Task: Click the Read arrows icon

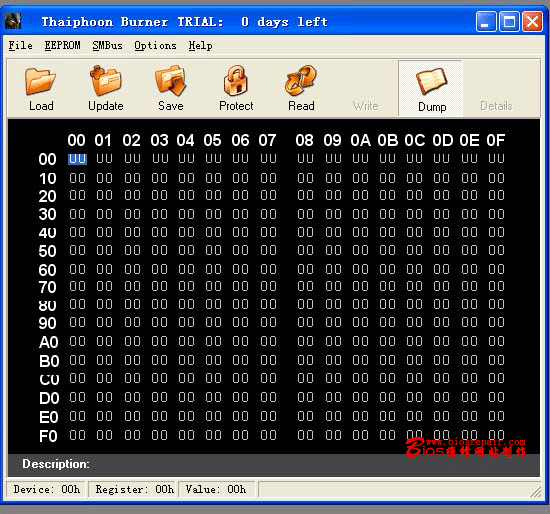Action: click(x=301, y=80)
